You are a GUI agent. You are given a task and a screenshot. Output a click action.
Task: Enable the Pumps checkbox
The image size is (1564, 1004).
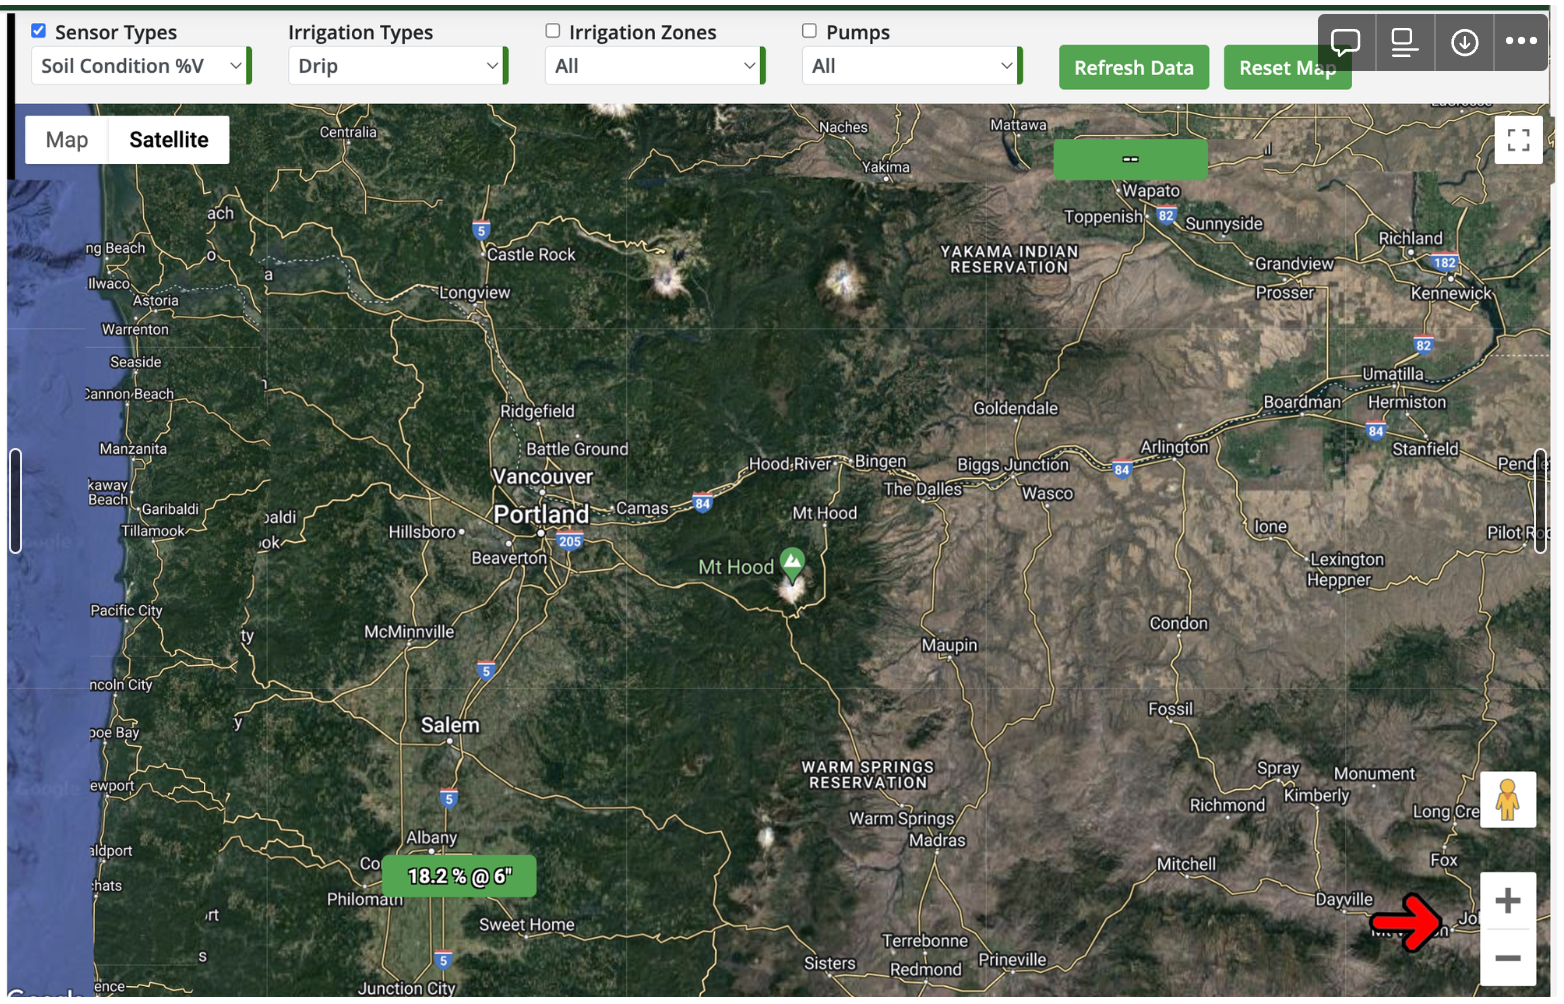point(809,31)
